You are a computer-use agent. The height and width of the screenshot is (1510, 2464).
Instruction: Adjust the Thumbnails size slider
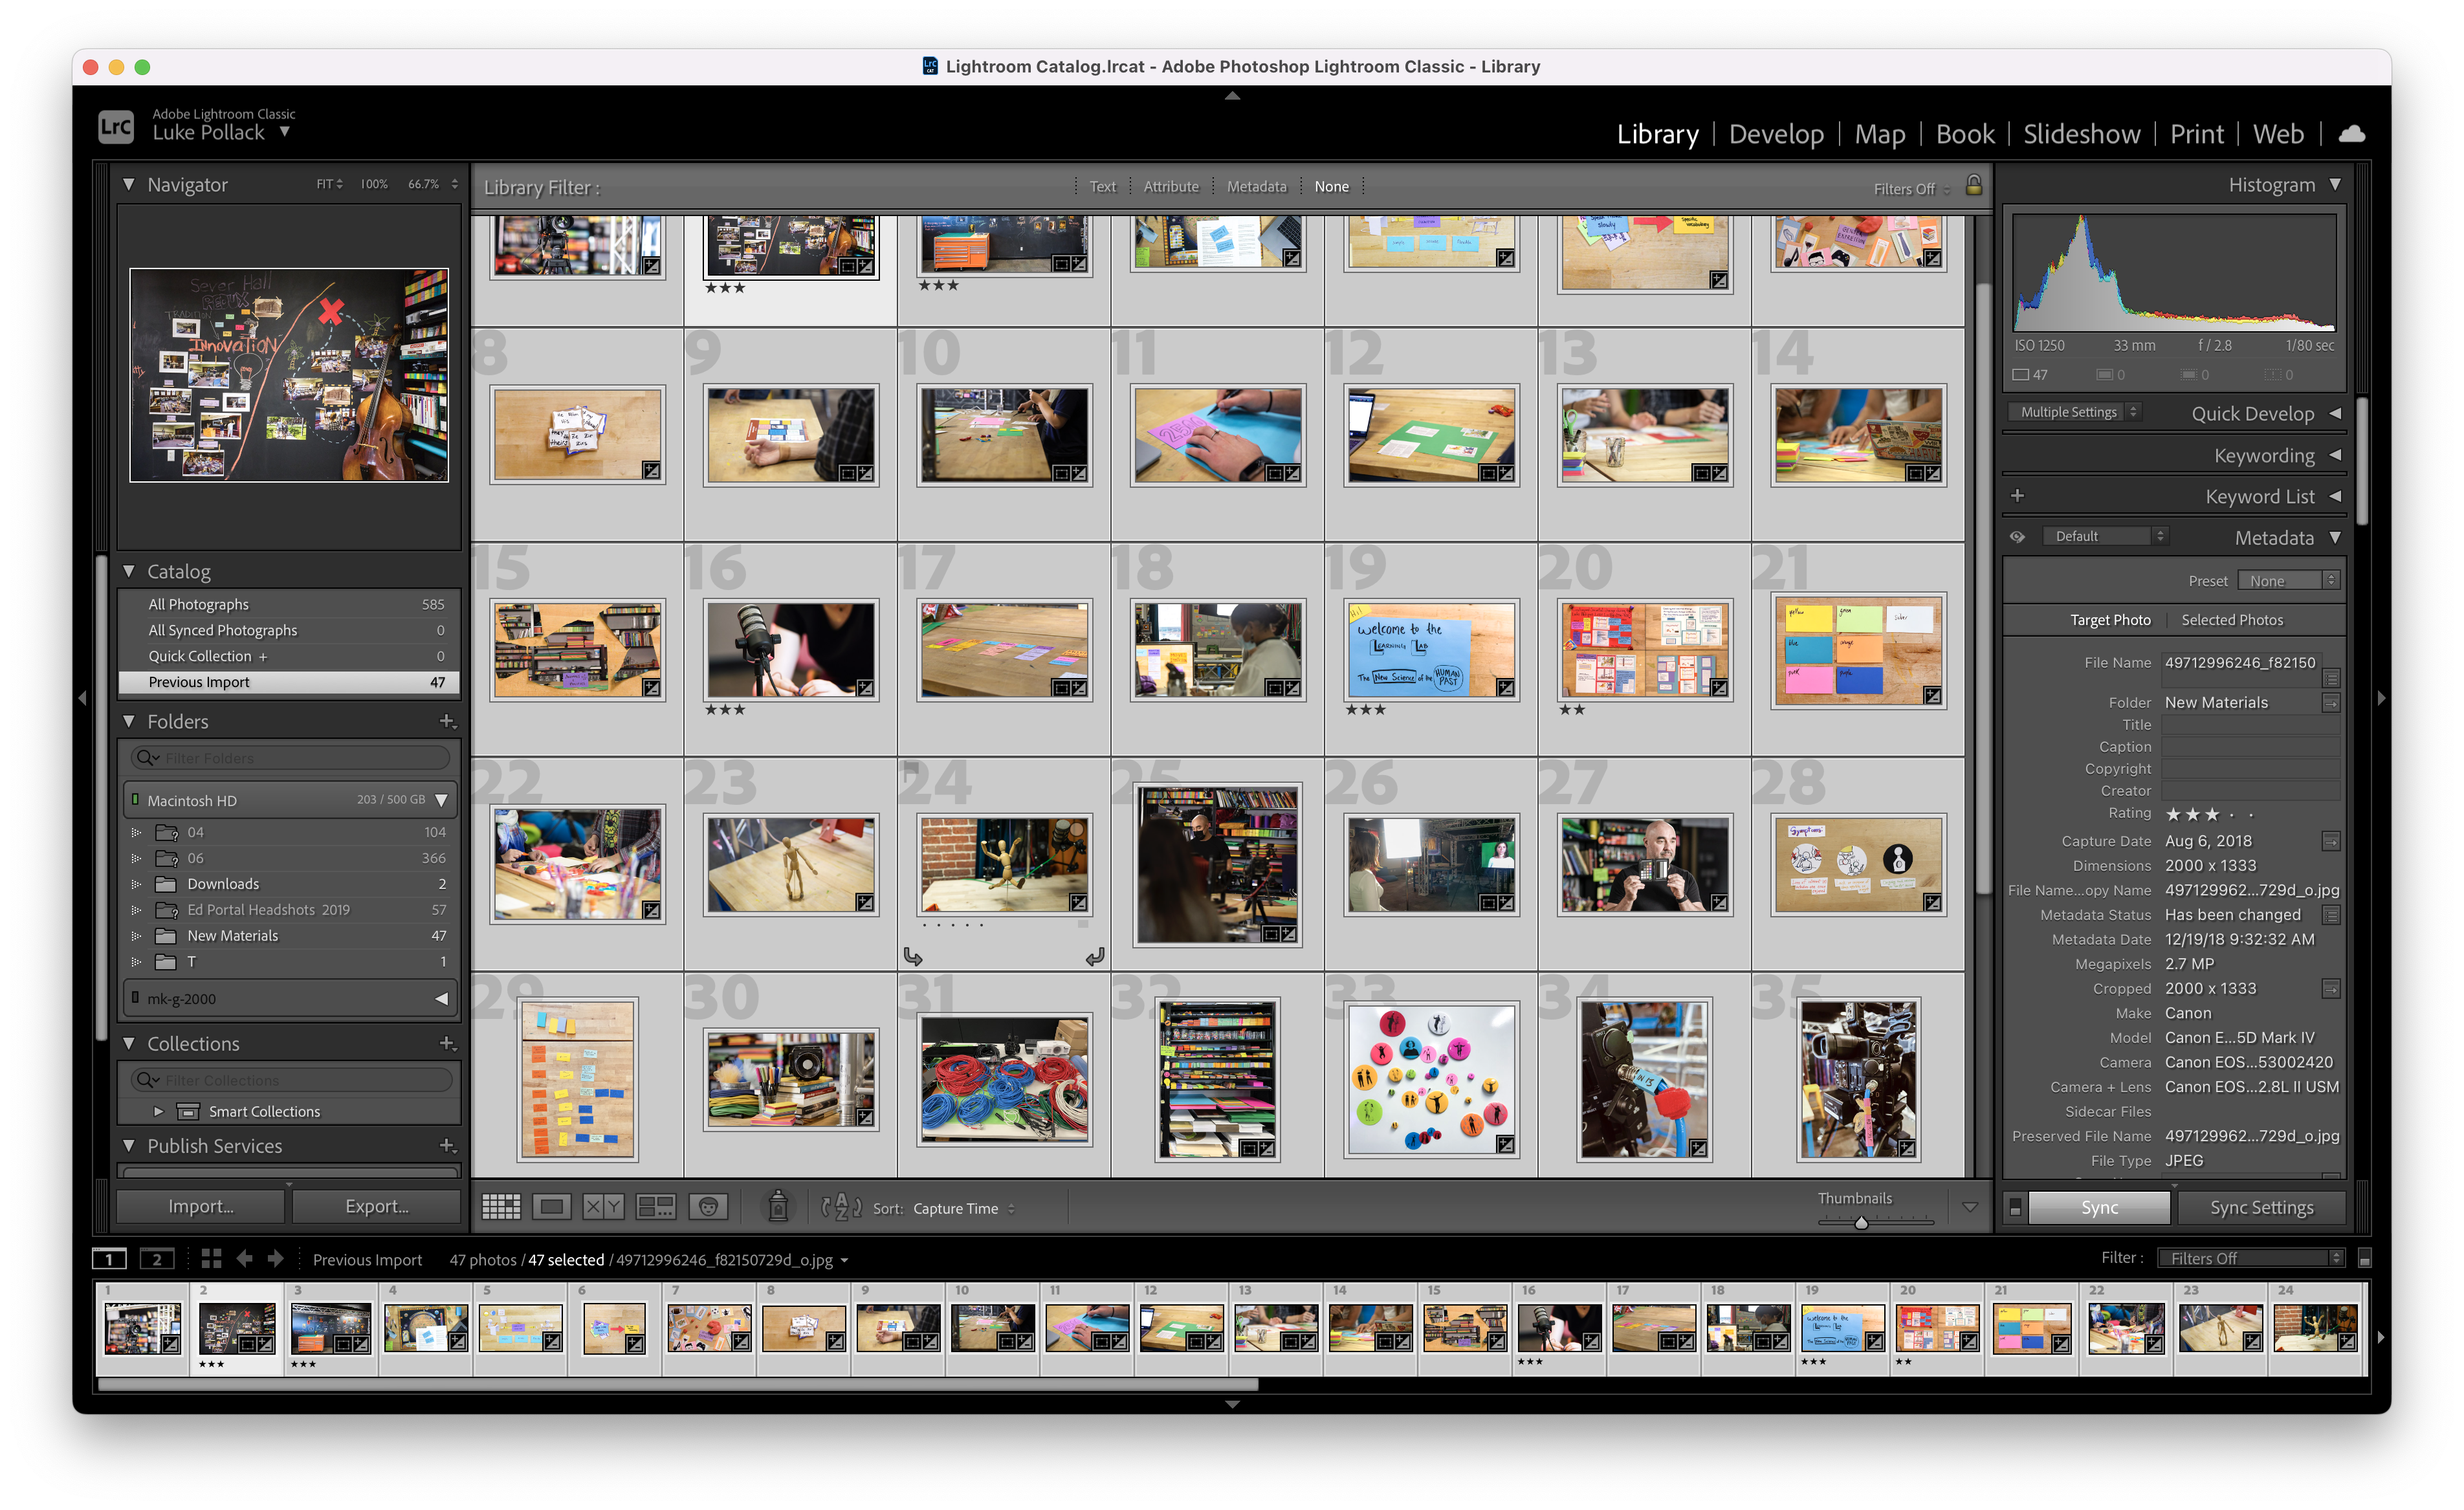coord(1861,1222)
